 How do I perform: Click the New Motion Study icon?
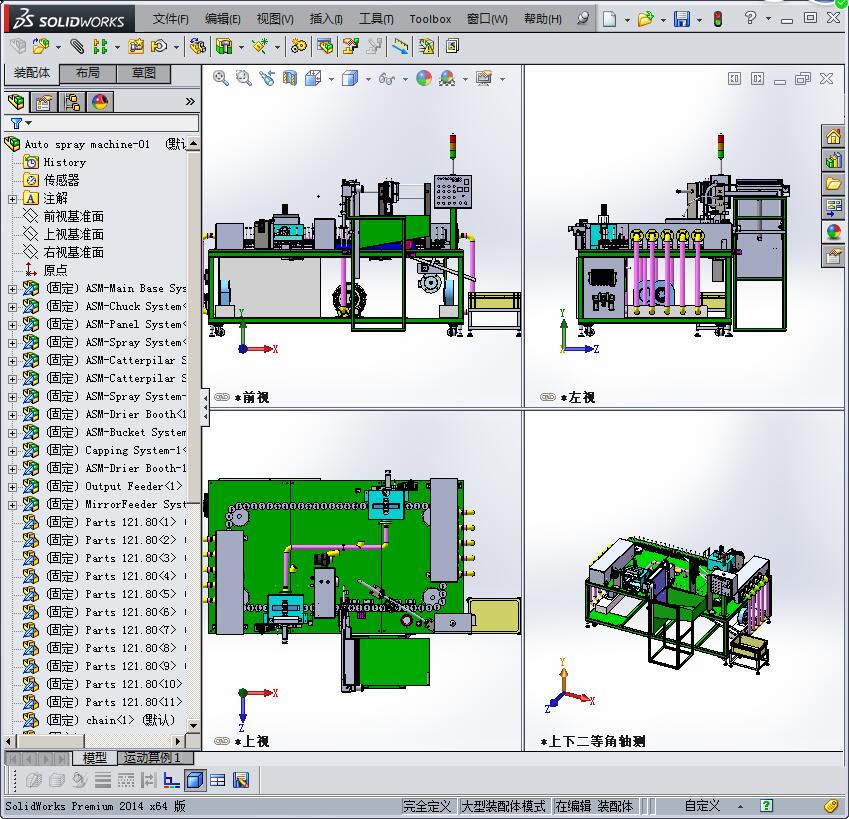[x=298, y=47]
